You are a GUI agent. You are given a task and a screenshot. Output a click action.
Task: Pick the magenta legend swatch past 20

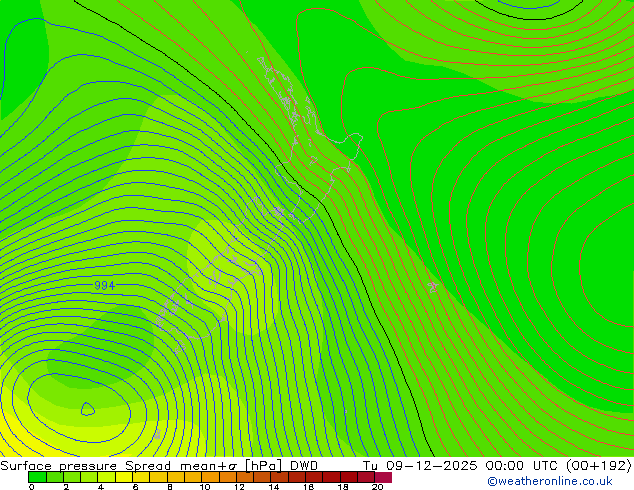(x=383, y=477)
